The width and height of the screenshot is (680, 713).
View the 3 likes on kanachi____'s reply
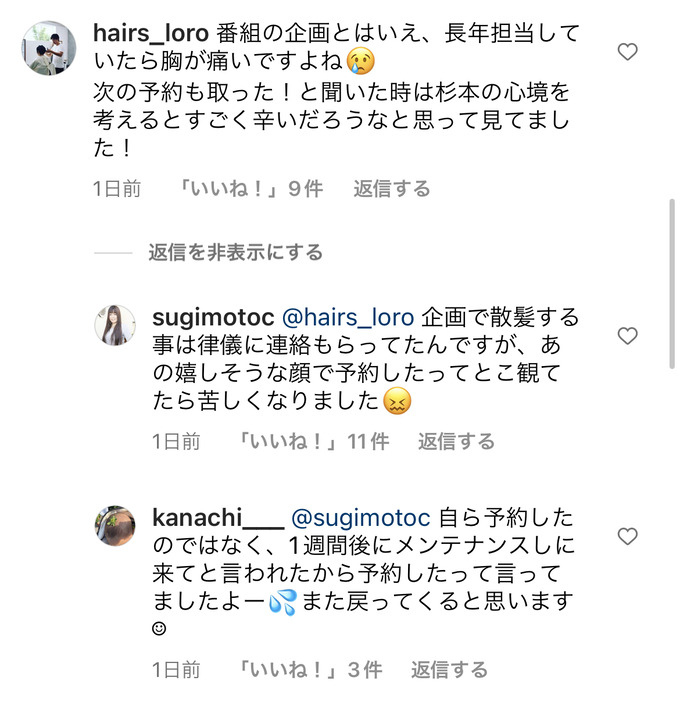coord(310,670)
